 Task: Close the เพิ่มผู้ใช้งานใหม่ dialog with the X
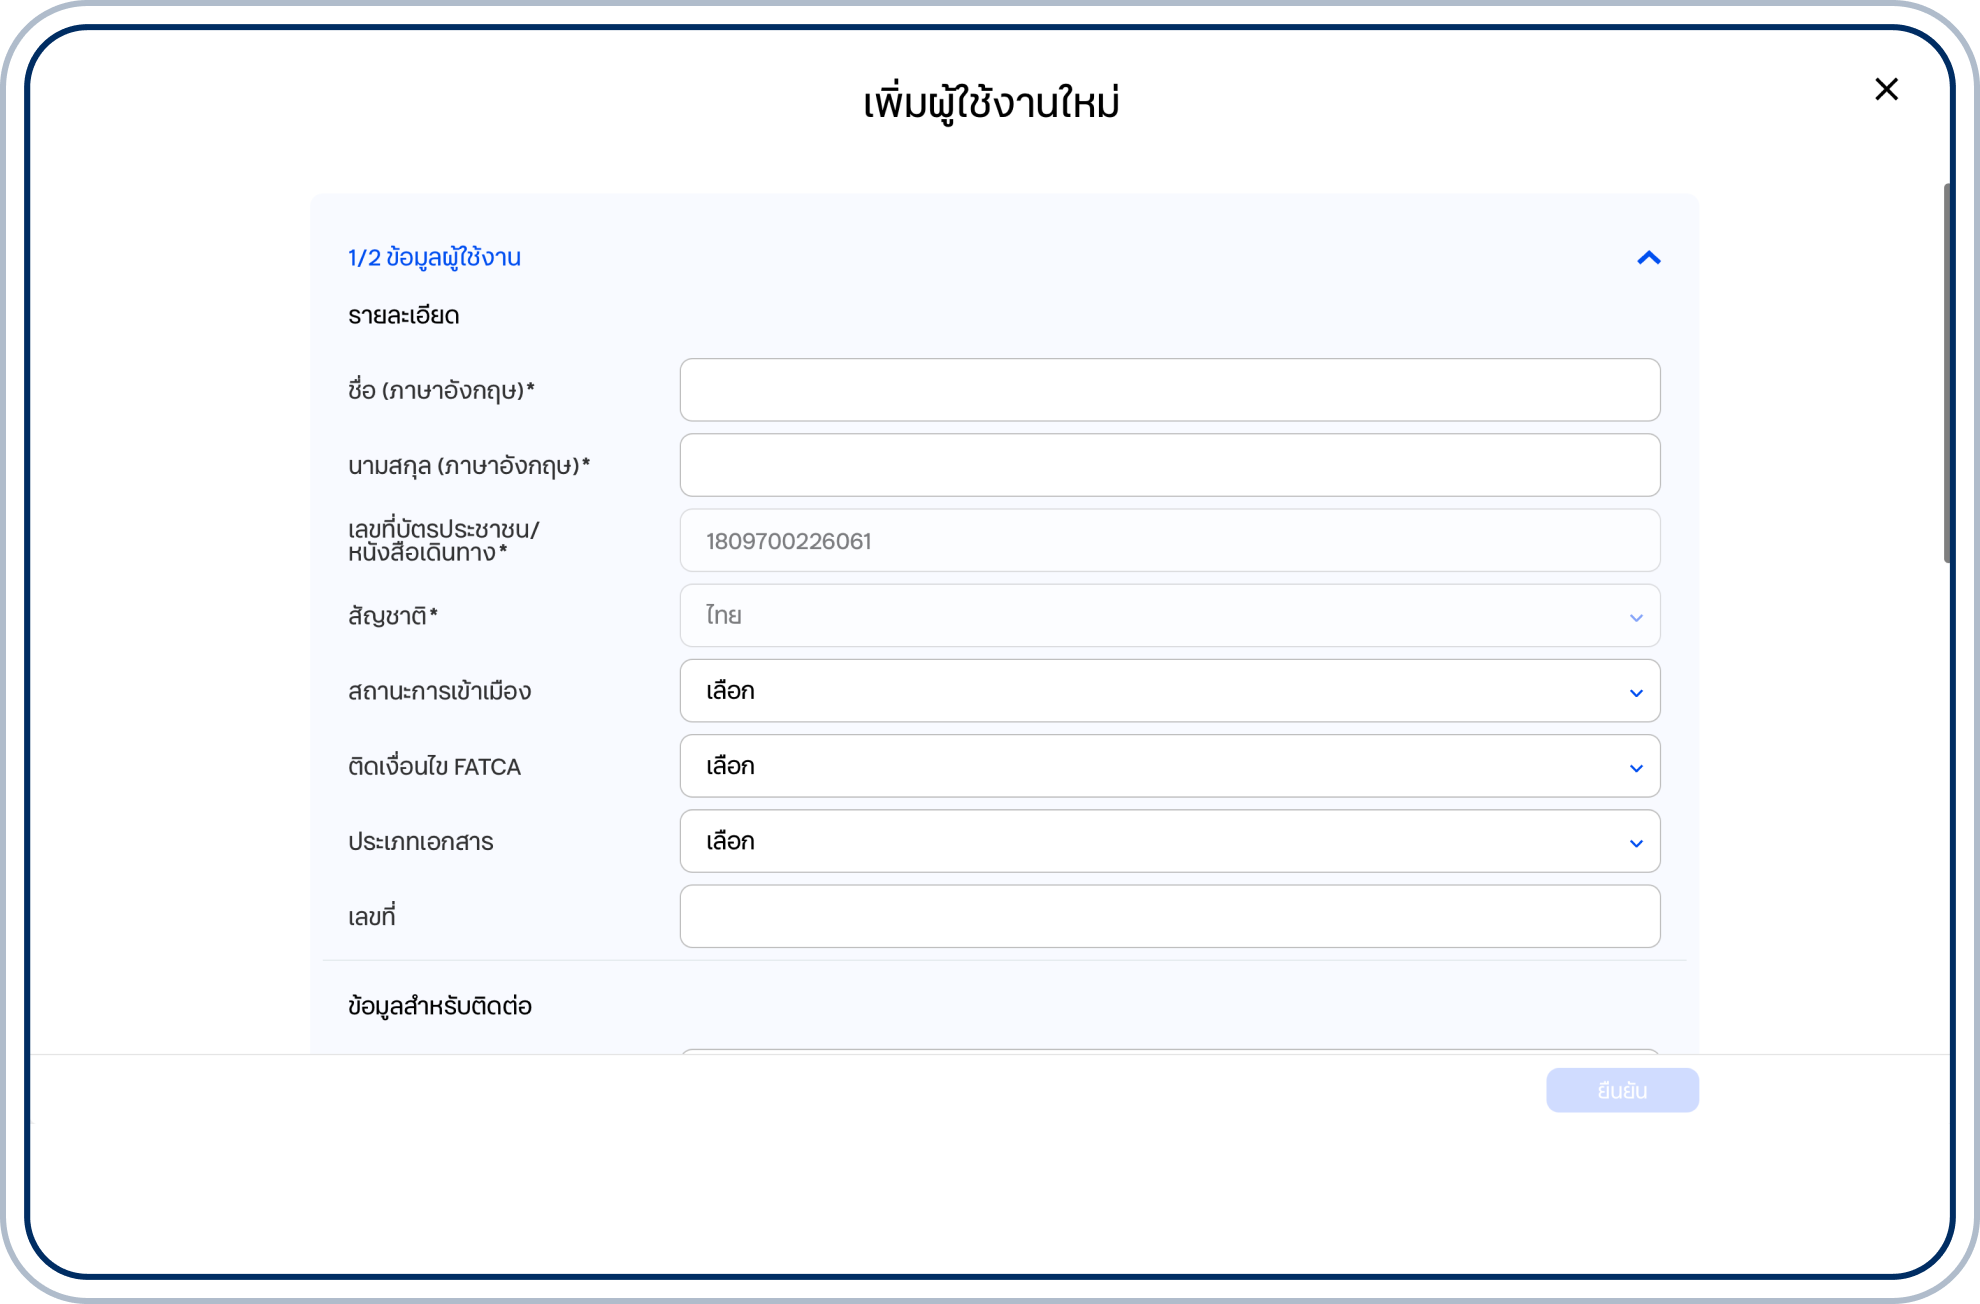pyautogui.click(x=1888, y=89)
